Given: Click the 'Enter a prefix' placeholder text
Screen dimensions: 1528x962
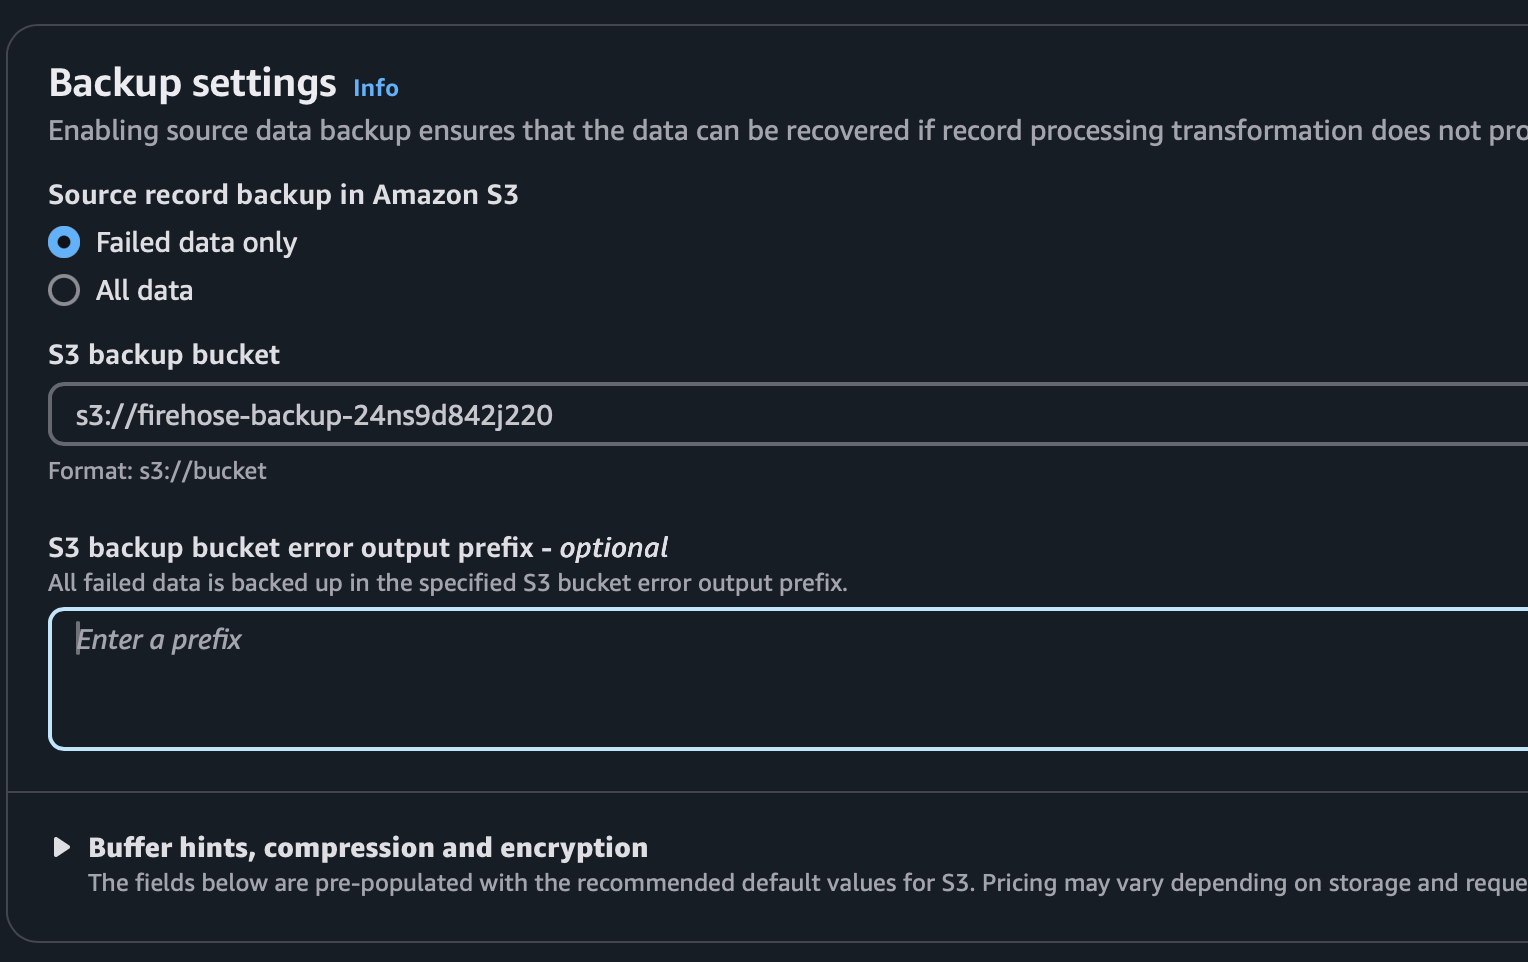Looking at the screenshot, I should coord(159,639).
